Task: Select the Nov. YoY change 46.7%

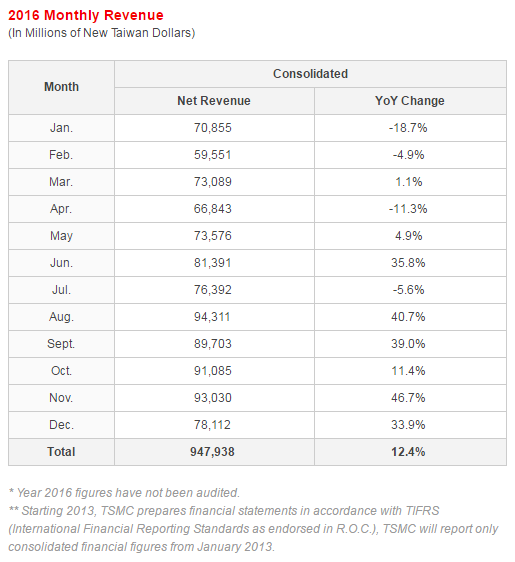Action: [x=408, y=398]
